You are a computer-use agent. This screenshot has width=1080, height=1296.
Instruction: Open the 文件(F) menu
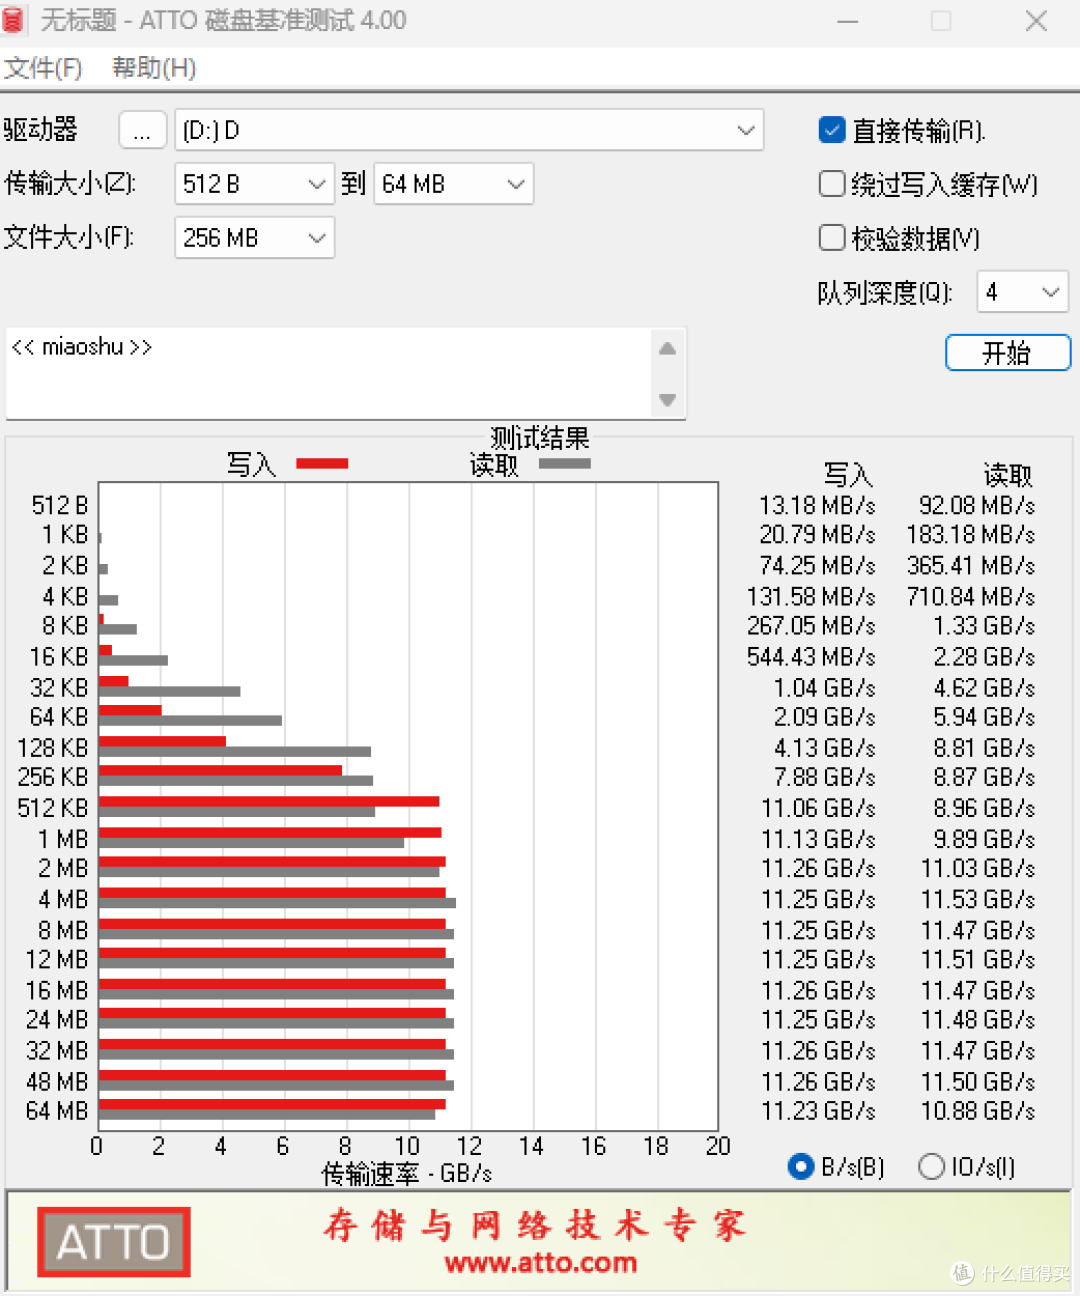pos(43,68)
